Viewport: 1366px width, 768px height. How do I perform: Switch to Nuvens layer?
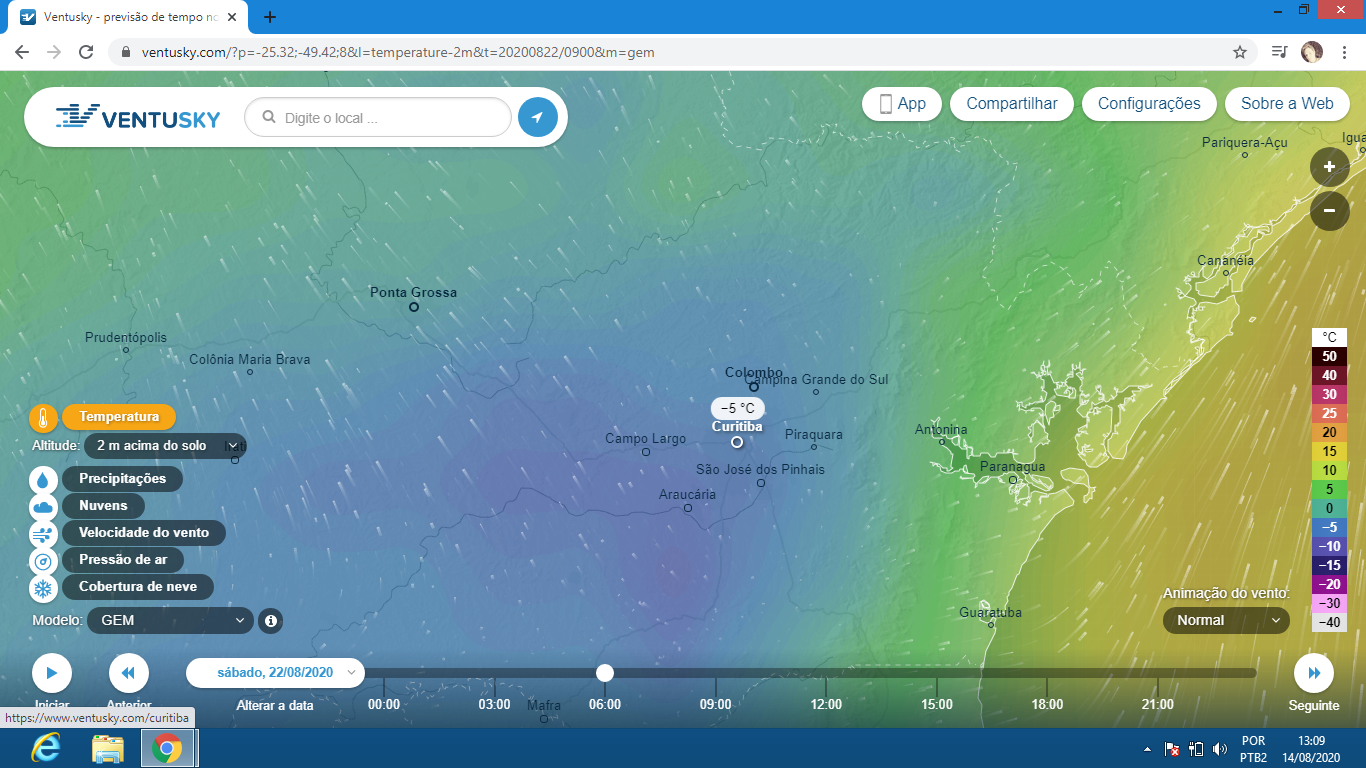[103, 506]
